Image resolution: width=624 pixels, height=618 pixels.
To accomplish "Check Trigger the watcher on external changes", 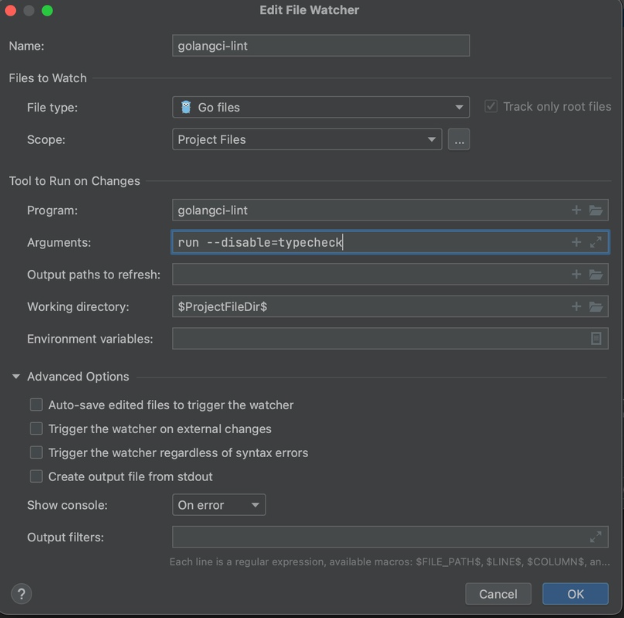I will (x=37, y=429).
